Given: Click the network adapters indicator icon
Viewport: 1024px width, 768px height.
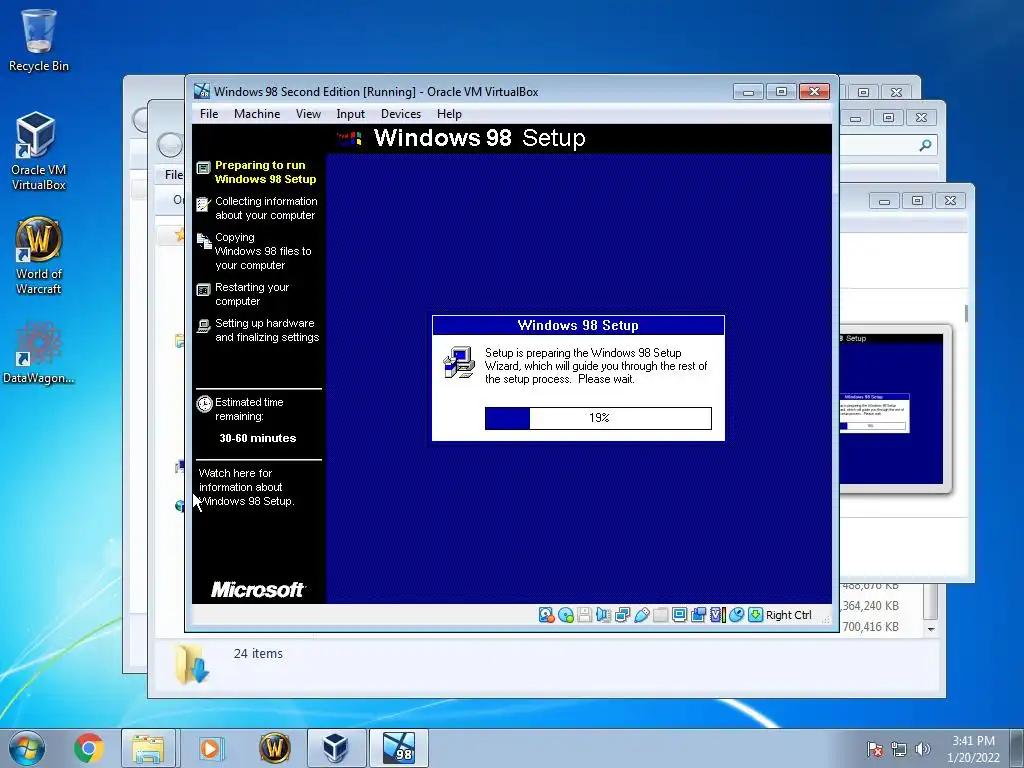Looking at the screenshot, I should [622, 615].
